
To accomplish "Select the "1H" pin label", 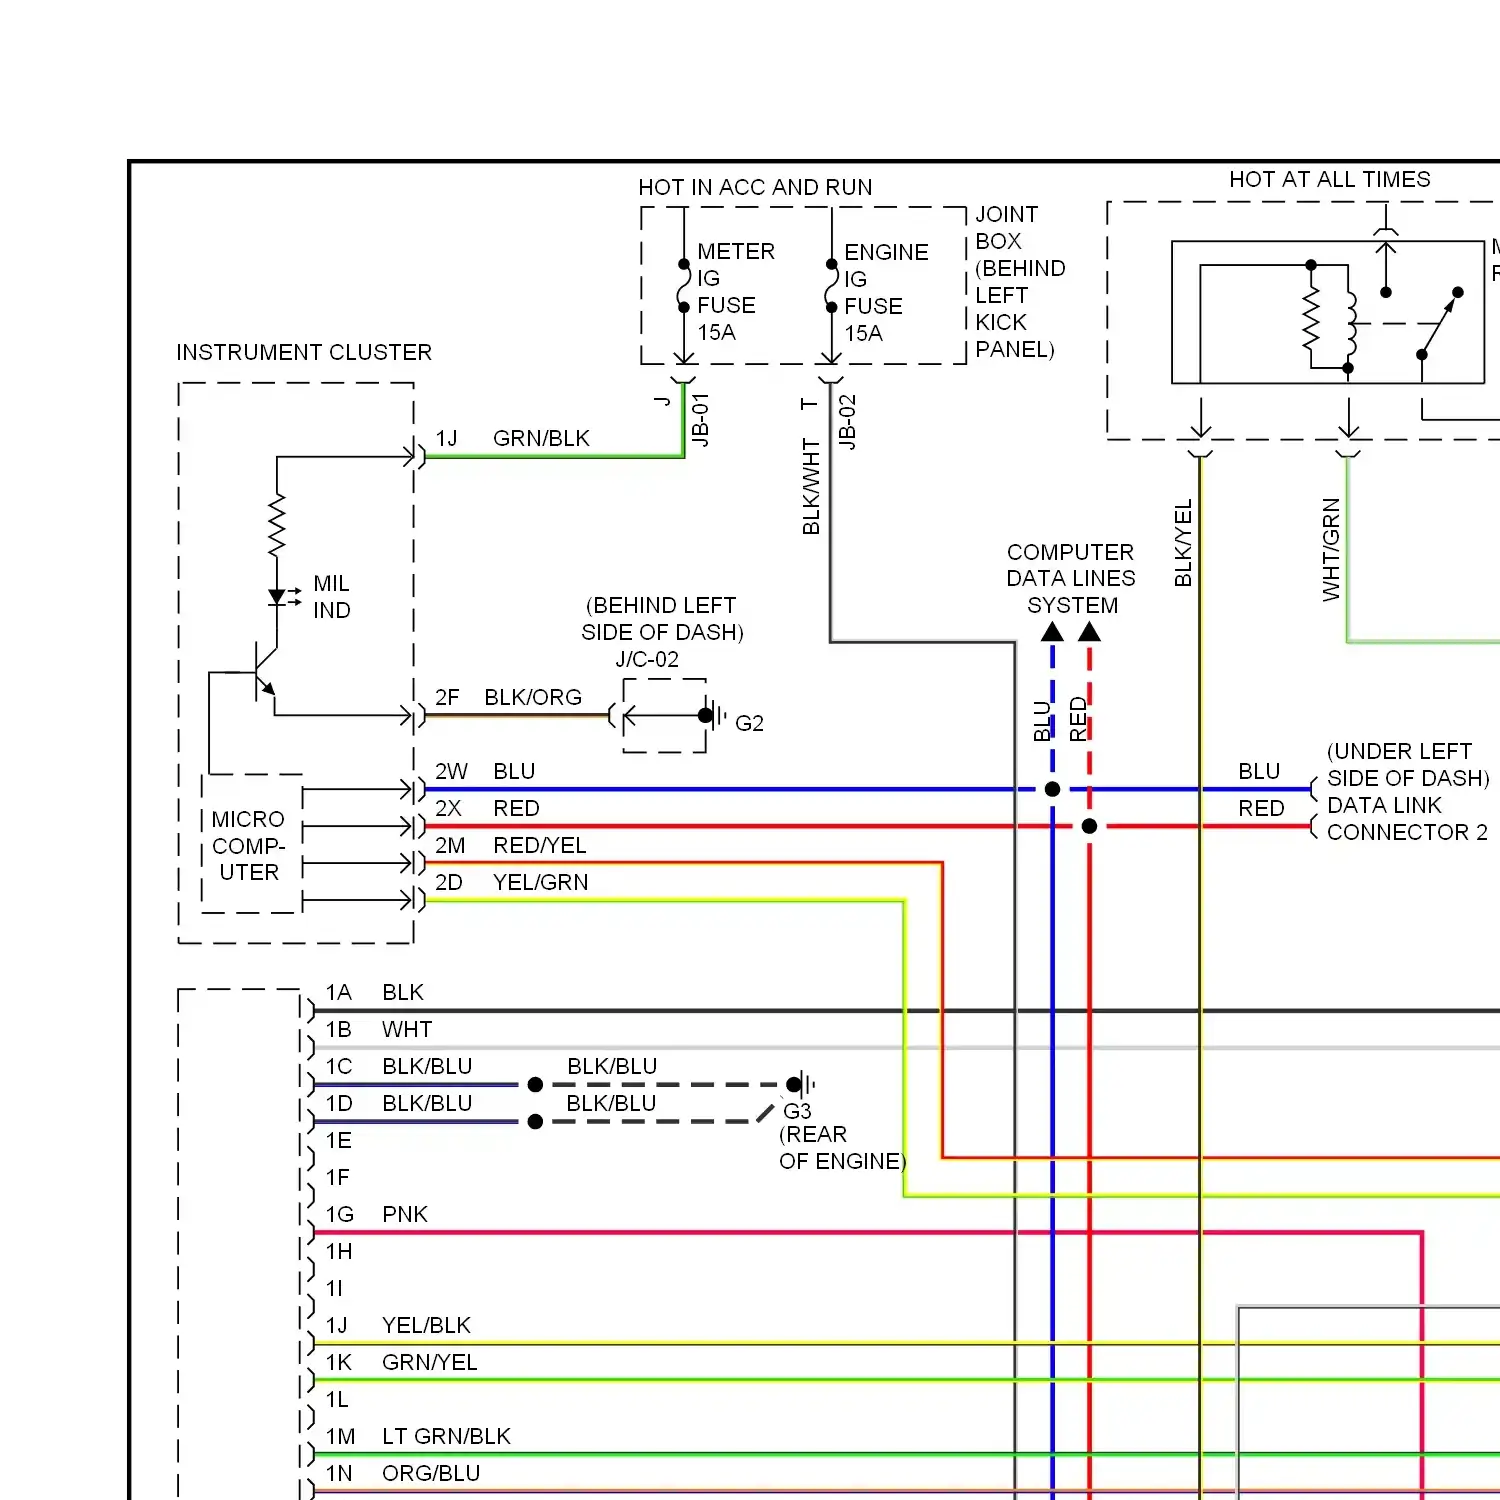I will coord(339,1251).
